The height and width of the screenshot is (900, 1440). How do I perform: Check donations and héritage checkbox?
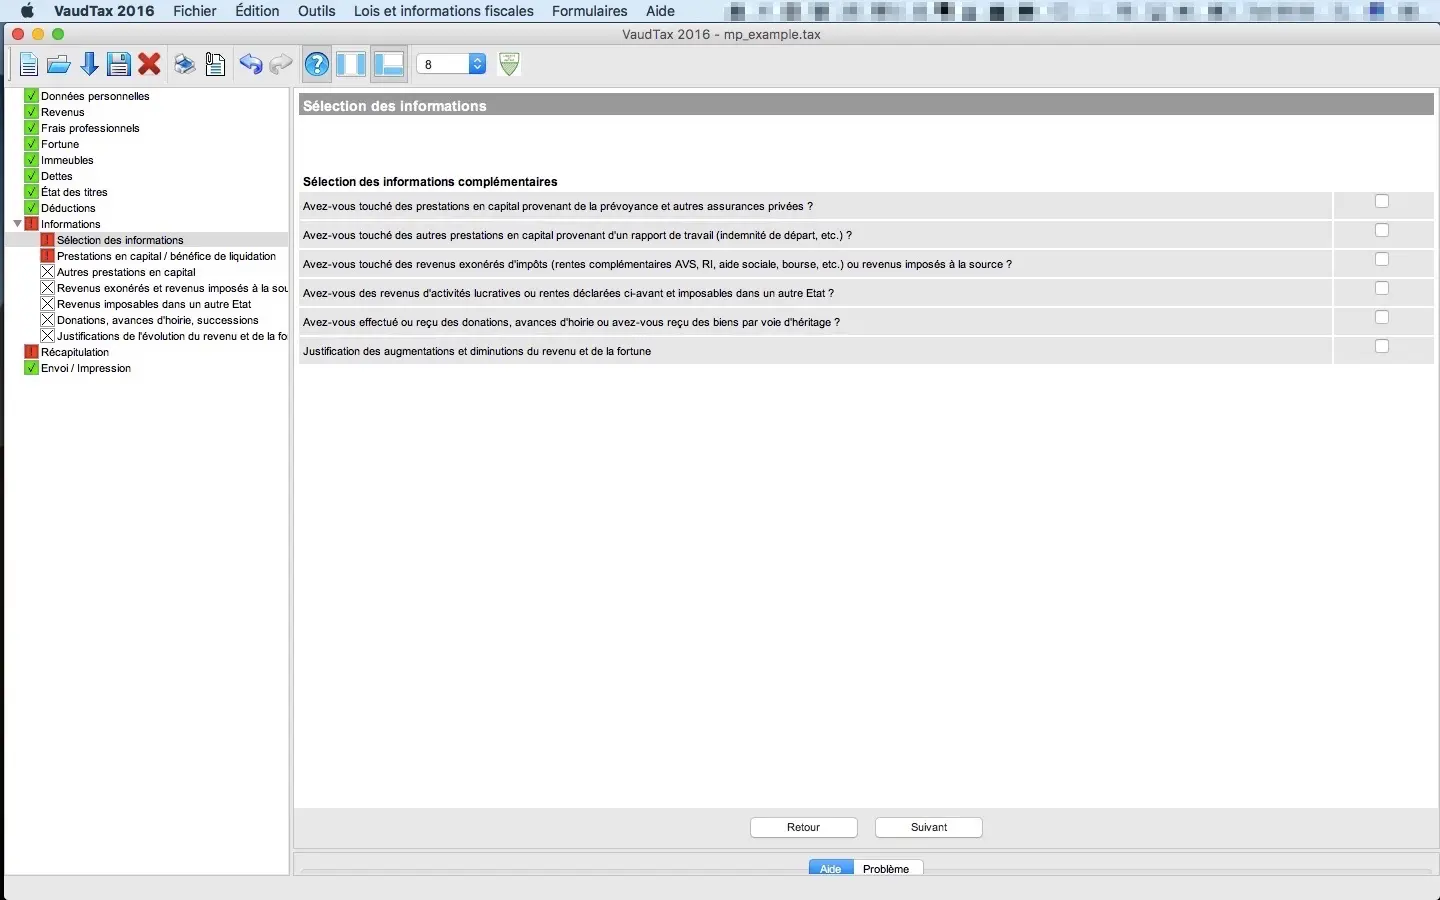(x=1382, y=317)
